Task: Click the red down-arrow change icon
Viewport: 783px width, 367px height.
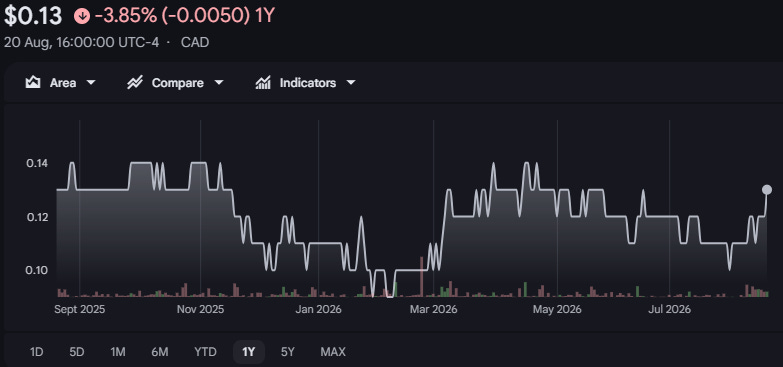Action: (x=82, y=16)
